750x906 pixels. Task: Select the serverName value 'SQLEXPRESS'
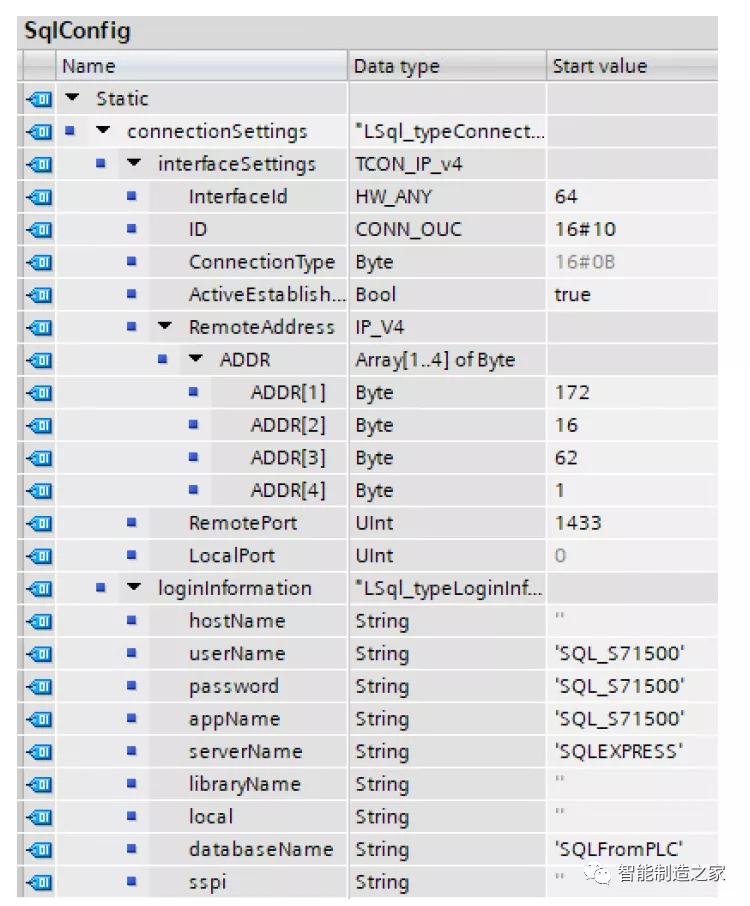pos(632,752)
